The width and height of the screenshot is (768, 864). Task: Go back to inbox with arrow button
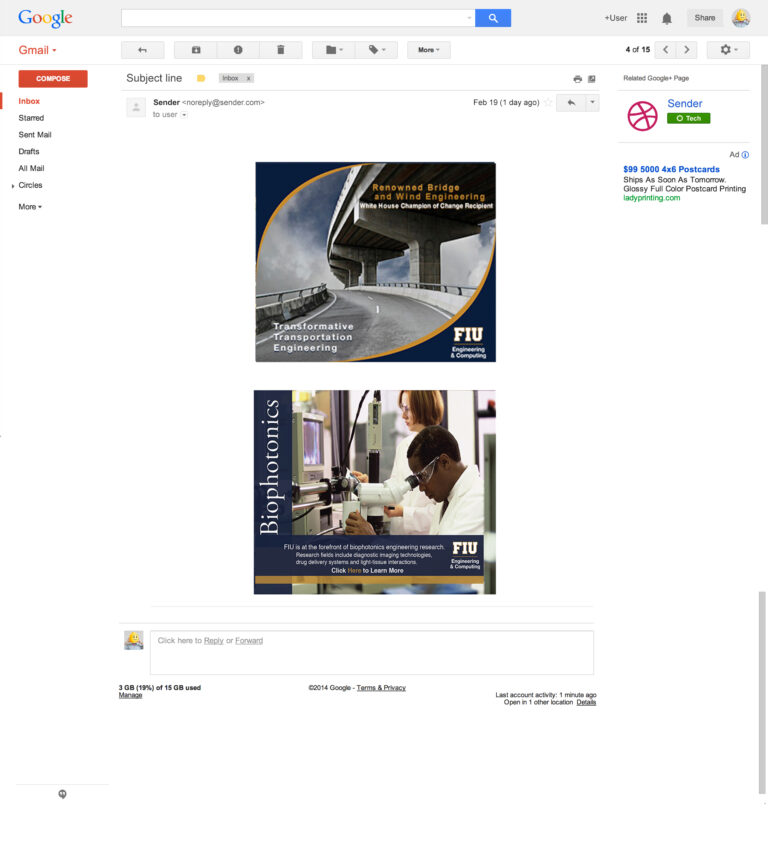pyautogui.click(x=142, y=50)
